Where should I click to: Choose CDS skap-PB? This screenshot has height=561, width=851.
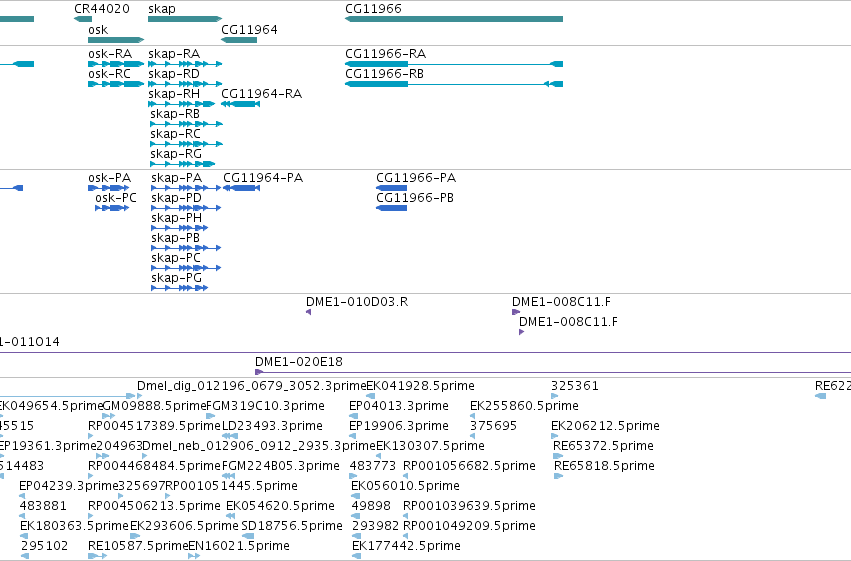point(186,248)
